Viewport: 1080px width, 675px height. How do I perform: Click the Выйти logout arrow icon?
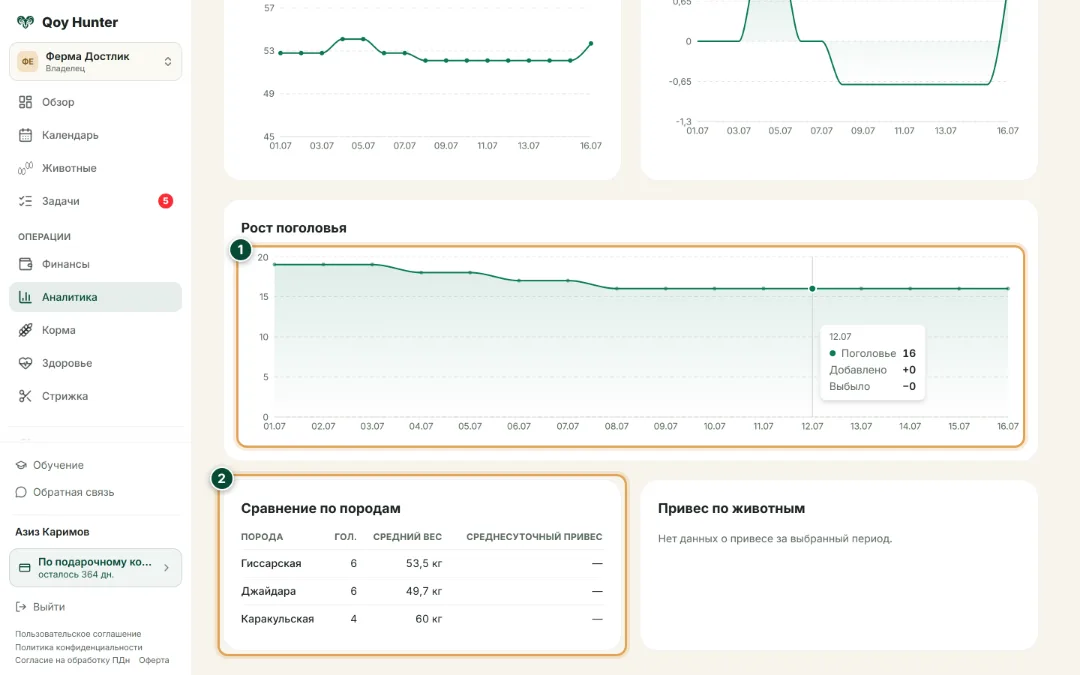(21, 607)
